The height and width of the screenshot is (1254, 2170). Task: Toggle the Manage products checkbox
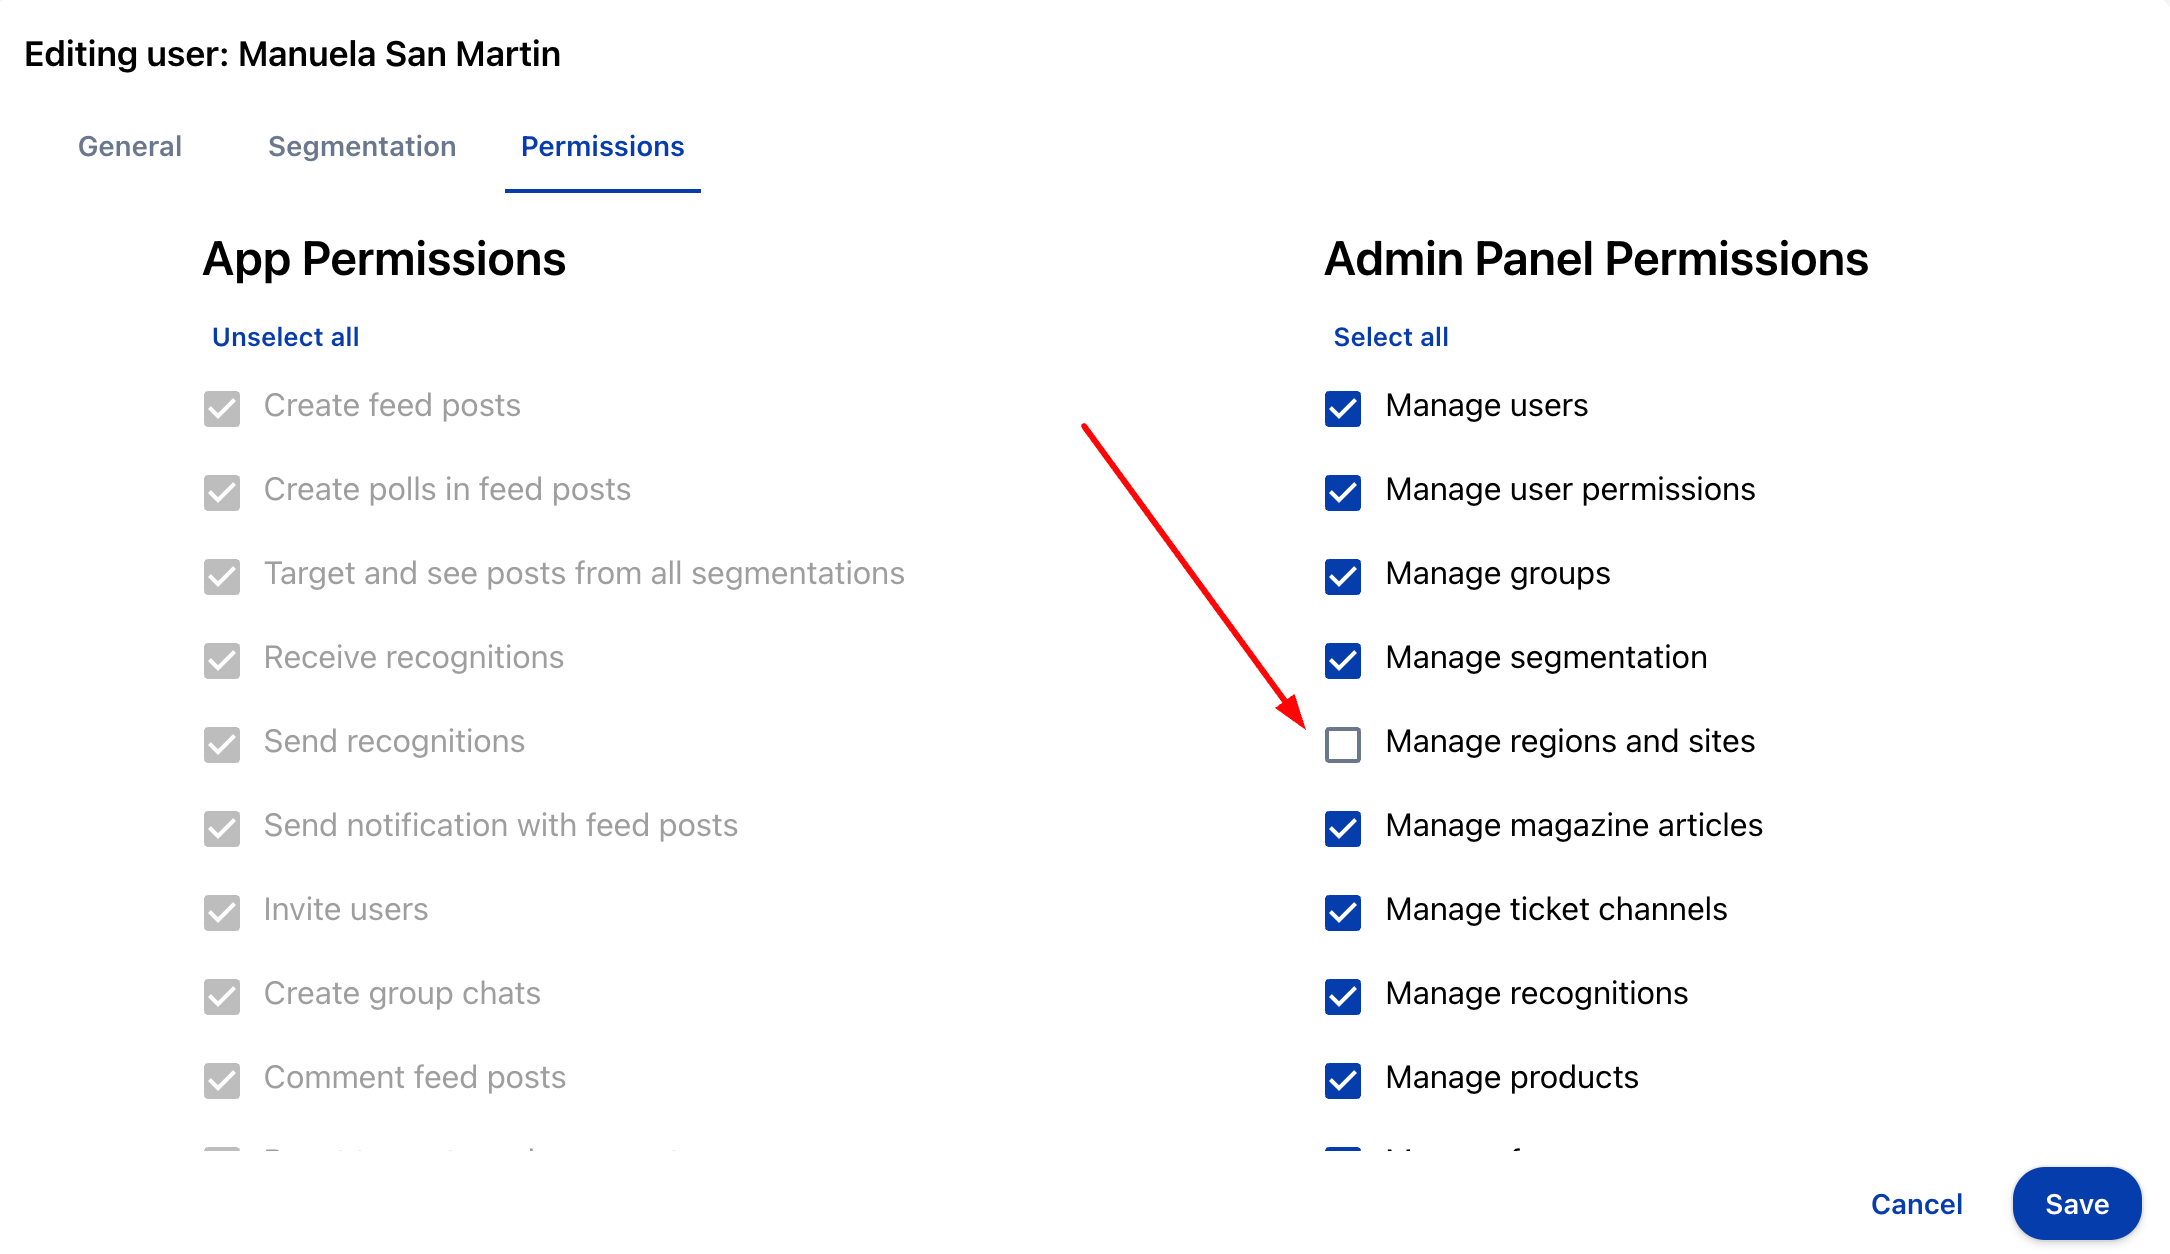(x=1342, y=1080)
